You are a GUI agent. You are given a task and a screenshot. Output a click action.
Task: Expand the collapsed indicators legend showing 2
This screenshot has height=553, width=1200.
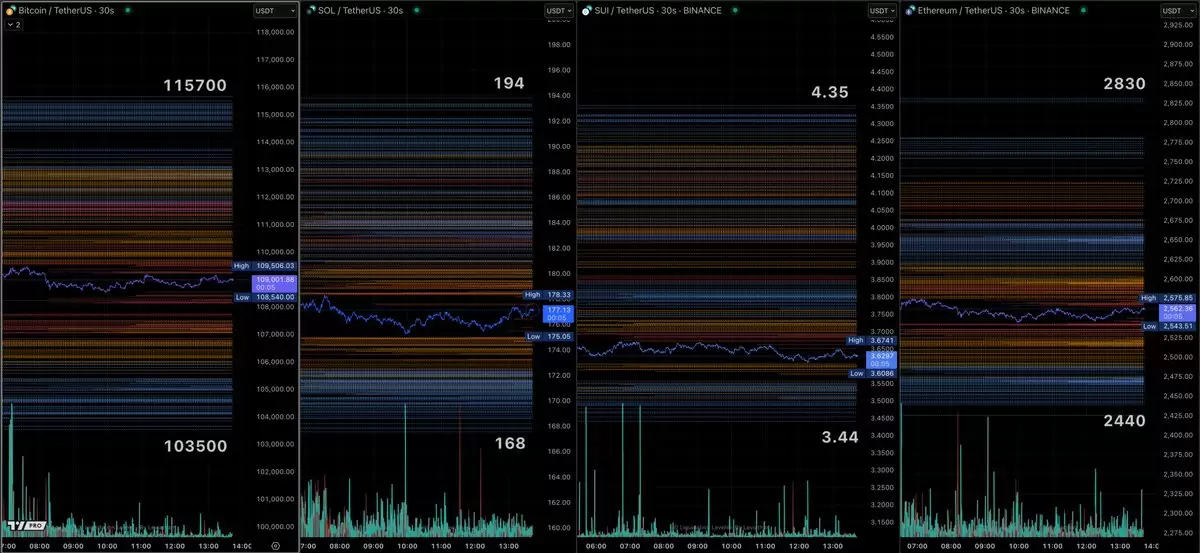click(14, 24)
